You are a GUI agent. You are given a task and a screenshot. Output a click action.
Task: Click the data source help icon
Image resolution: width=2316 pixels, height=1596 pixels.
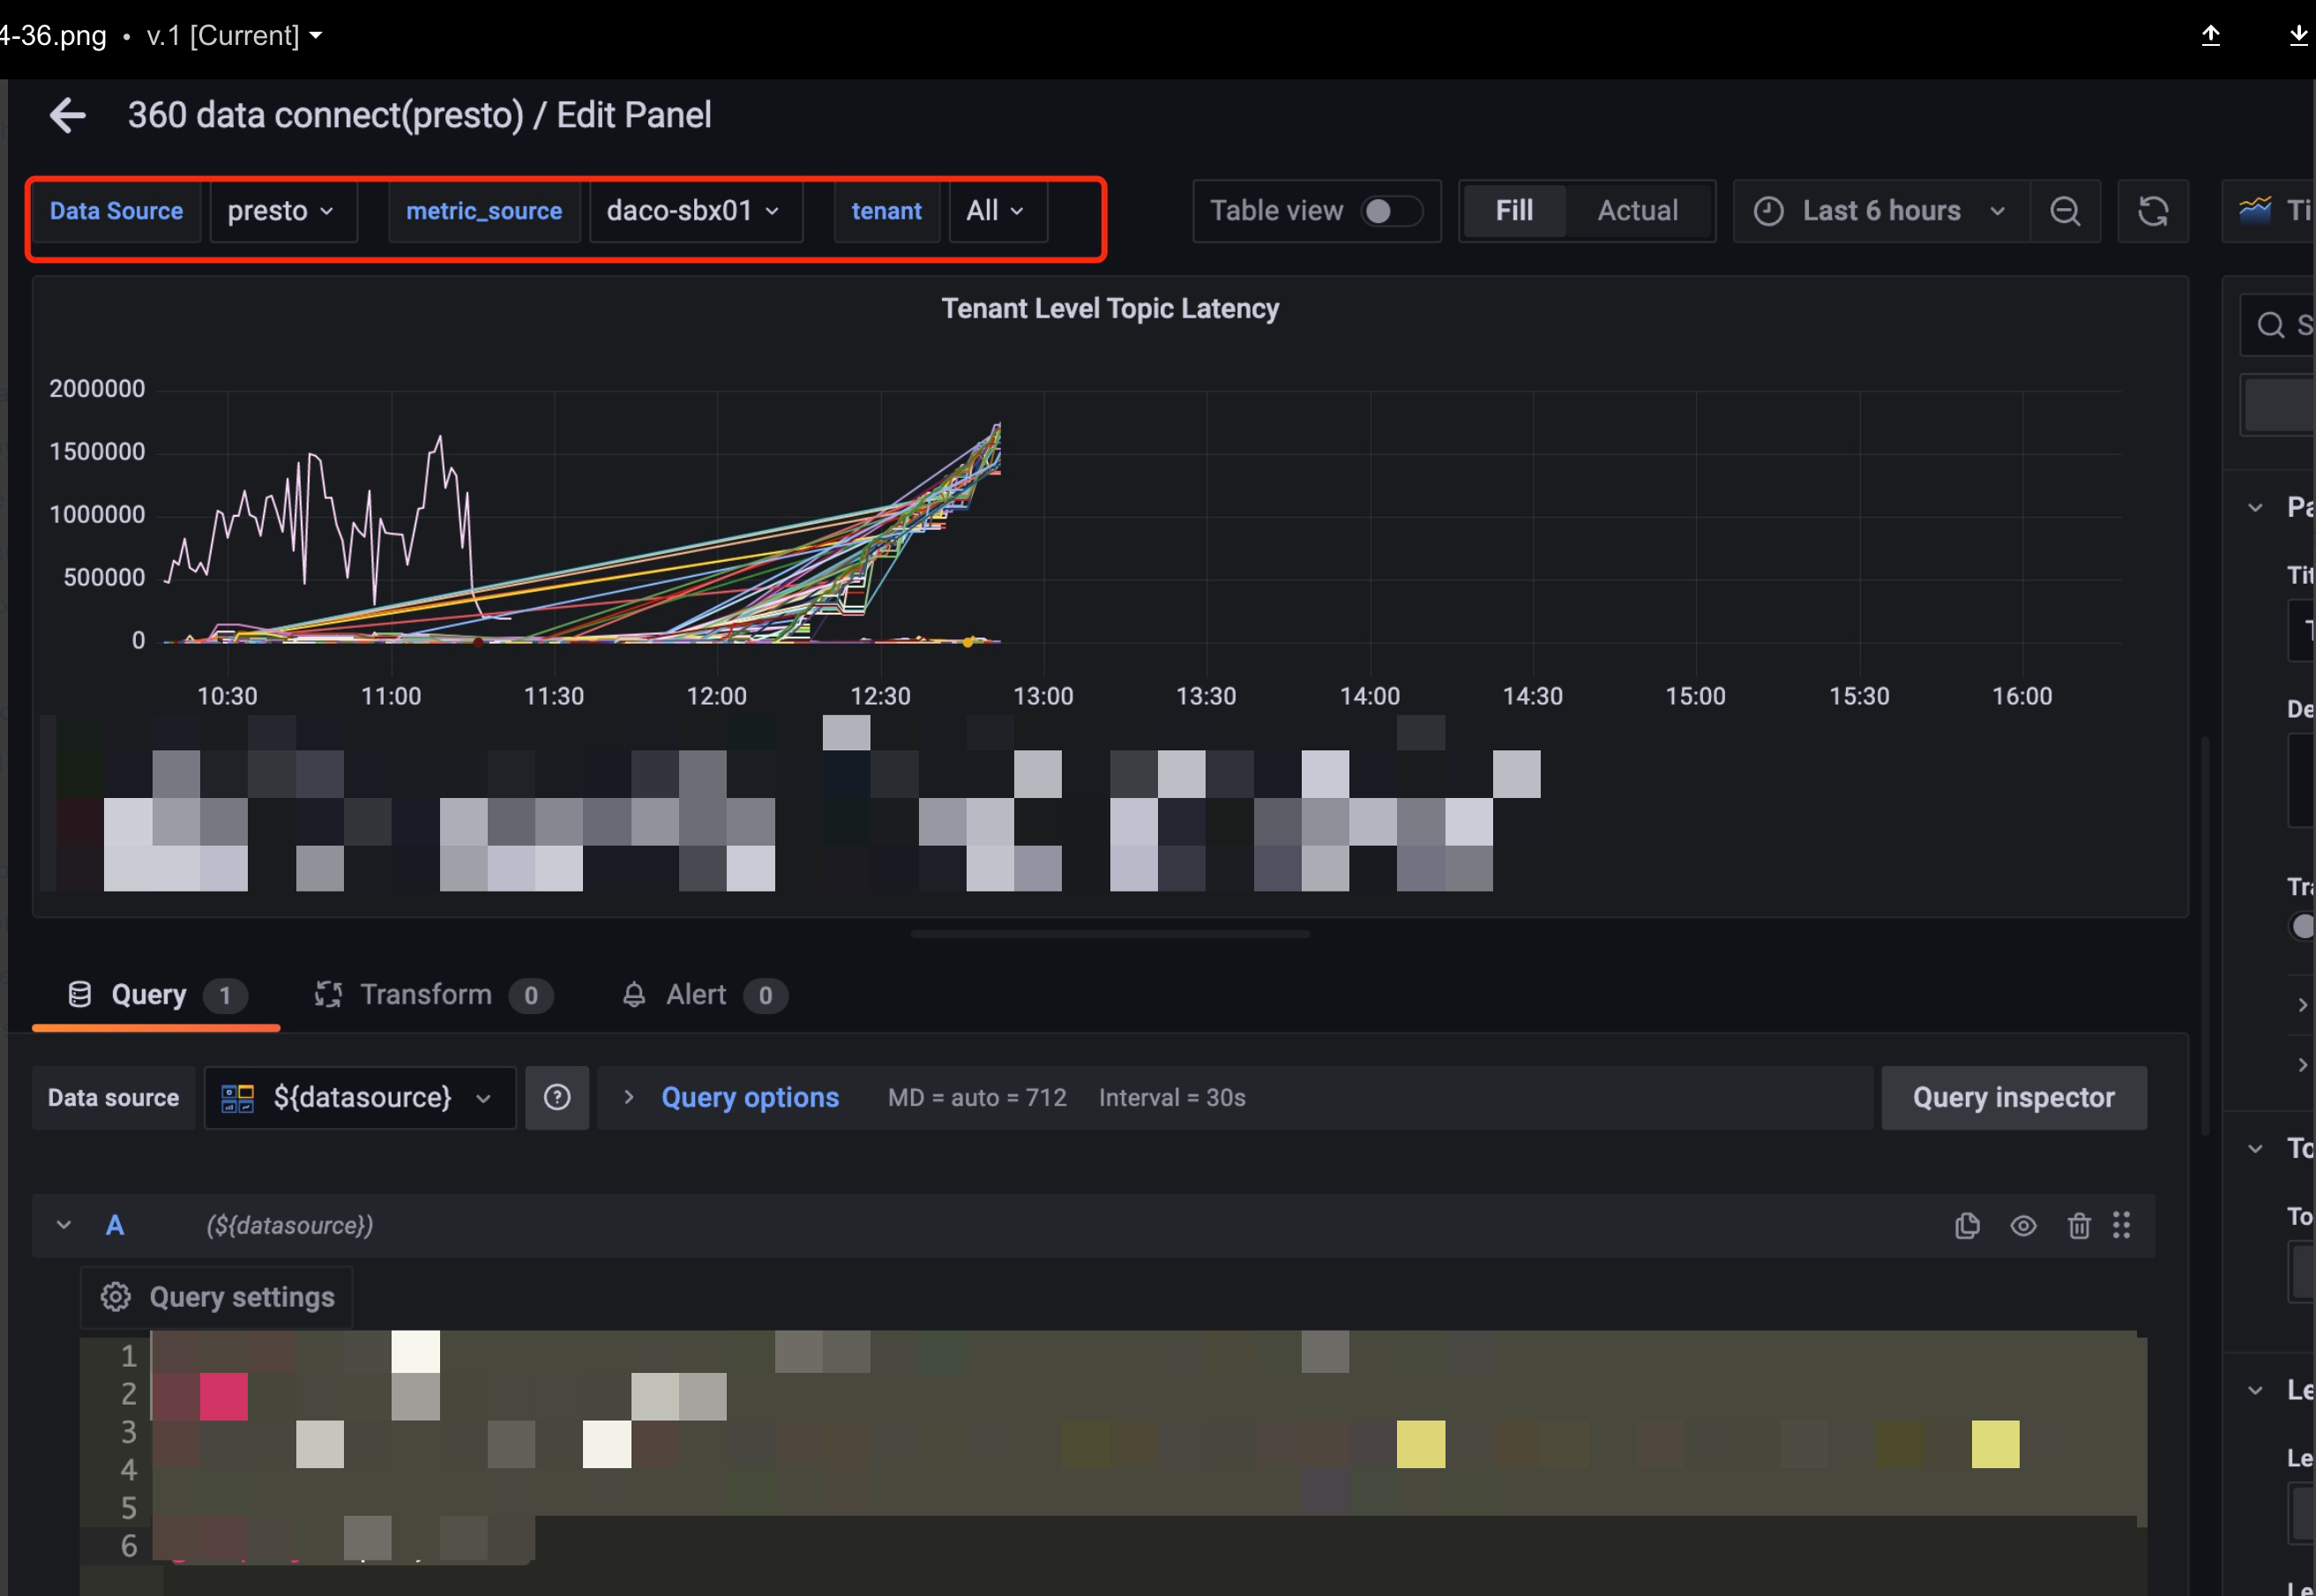557,1098
